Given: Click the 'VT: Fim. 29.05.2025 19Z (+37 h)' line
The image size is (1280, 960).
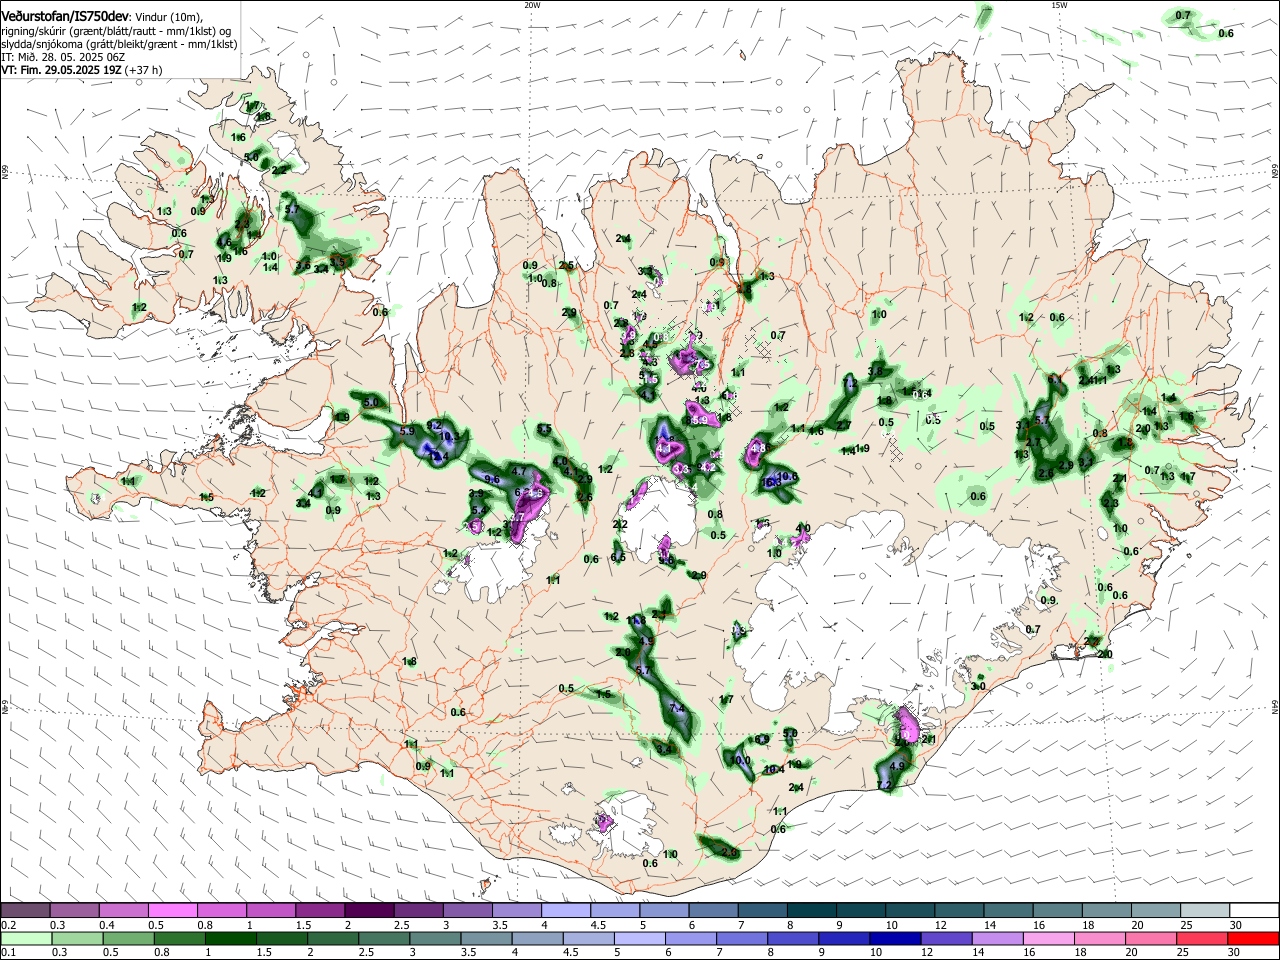Looking at the screenshot, I should (x=82, y=70).
